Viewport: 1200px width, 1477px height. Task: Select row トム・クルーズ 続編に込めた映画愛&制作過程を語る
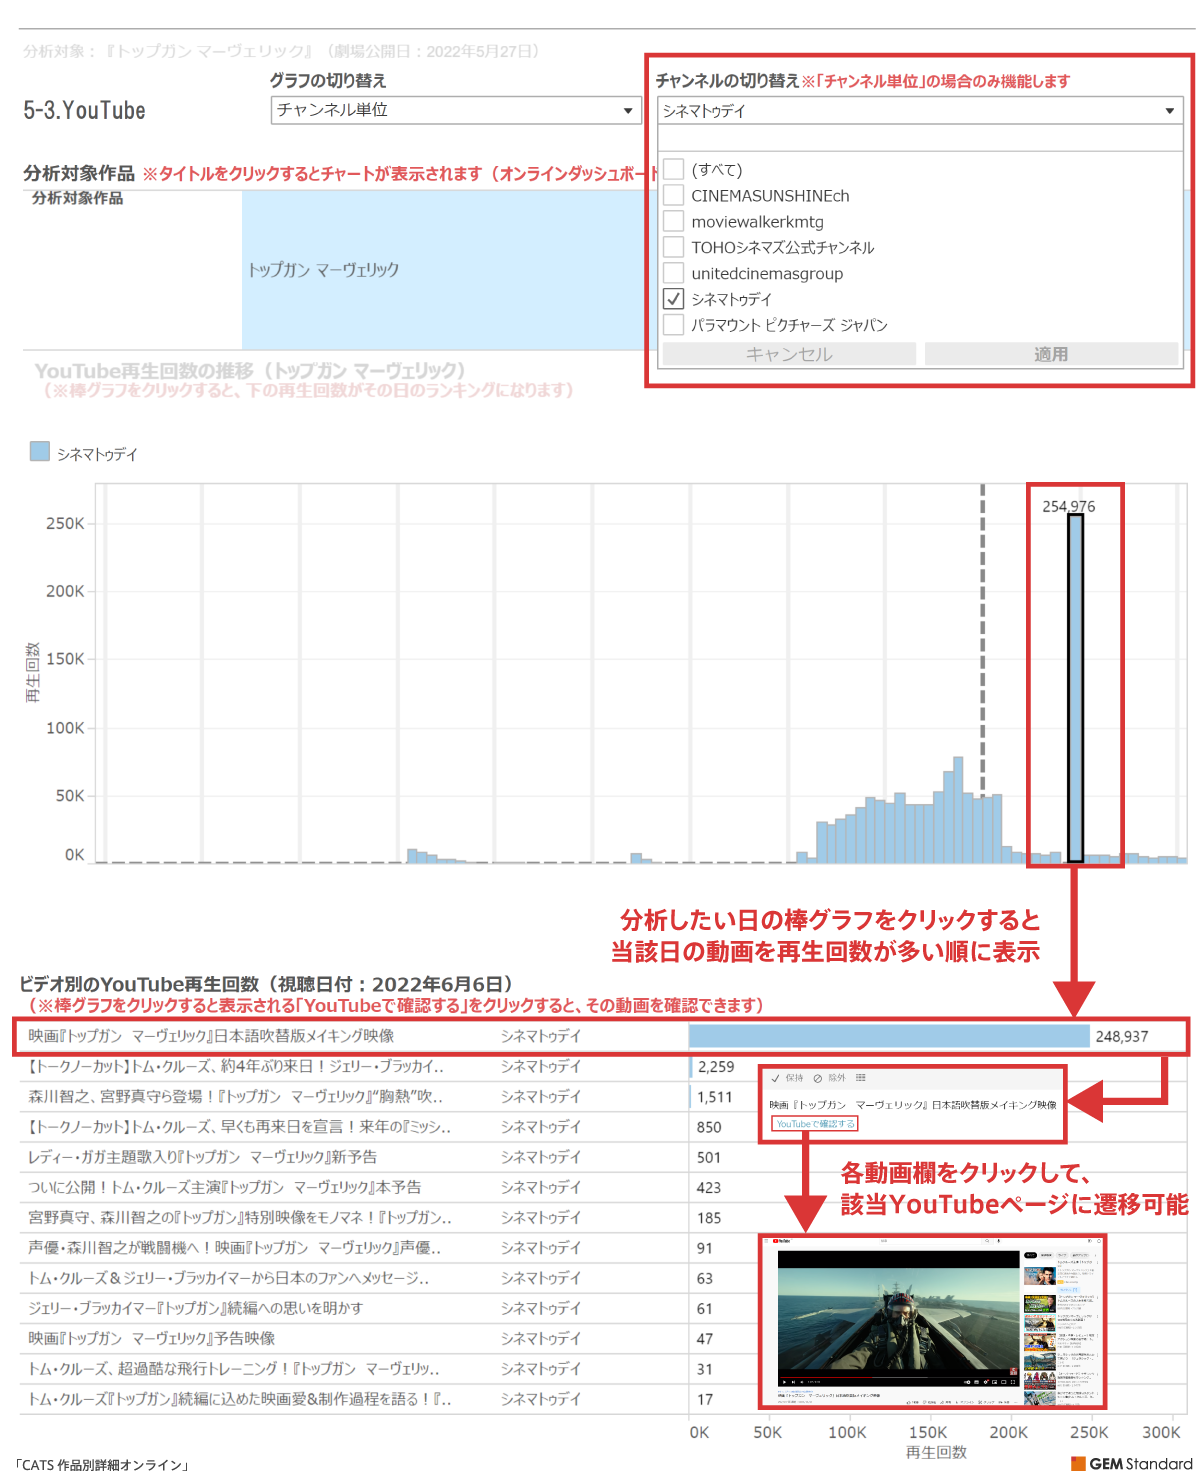601,1399
